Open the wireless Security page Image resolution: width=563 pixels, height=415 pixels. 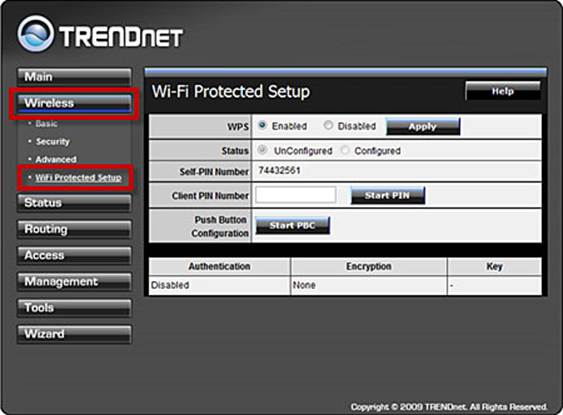point(52,141)
